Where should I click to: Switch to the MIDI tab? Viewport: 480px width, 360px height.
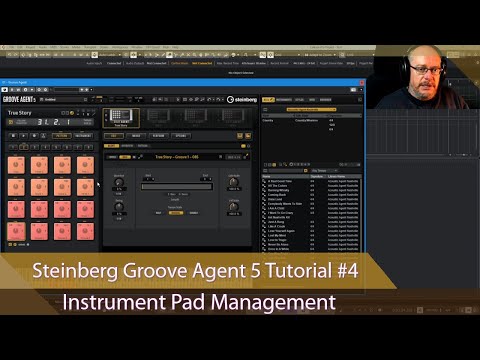[312, 100]
